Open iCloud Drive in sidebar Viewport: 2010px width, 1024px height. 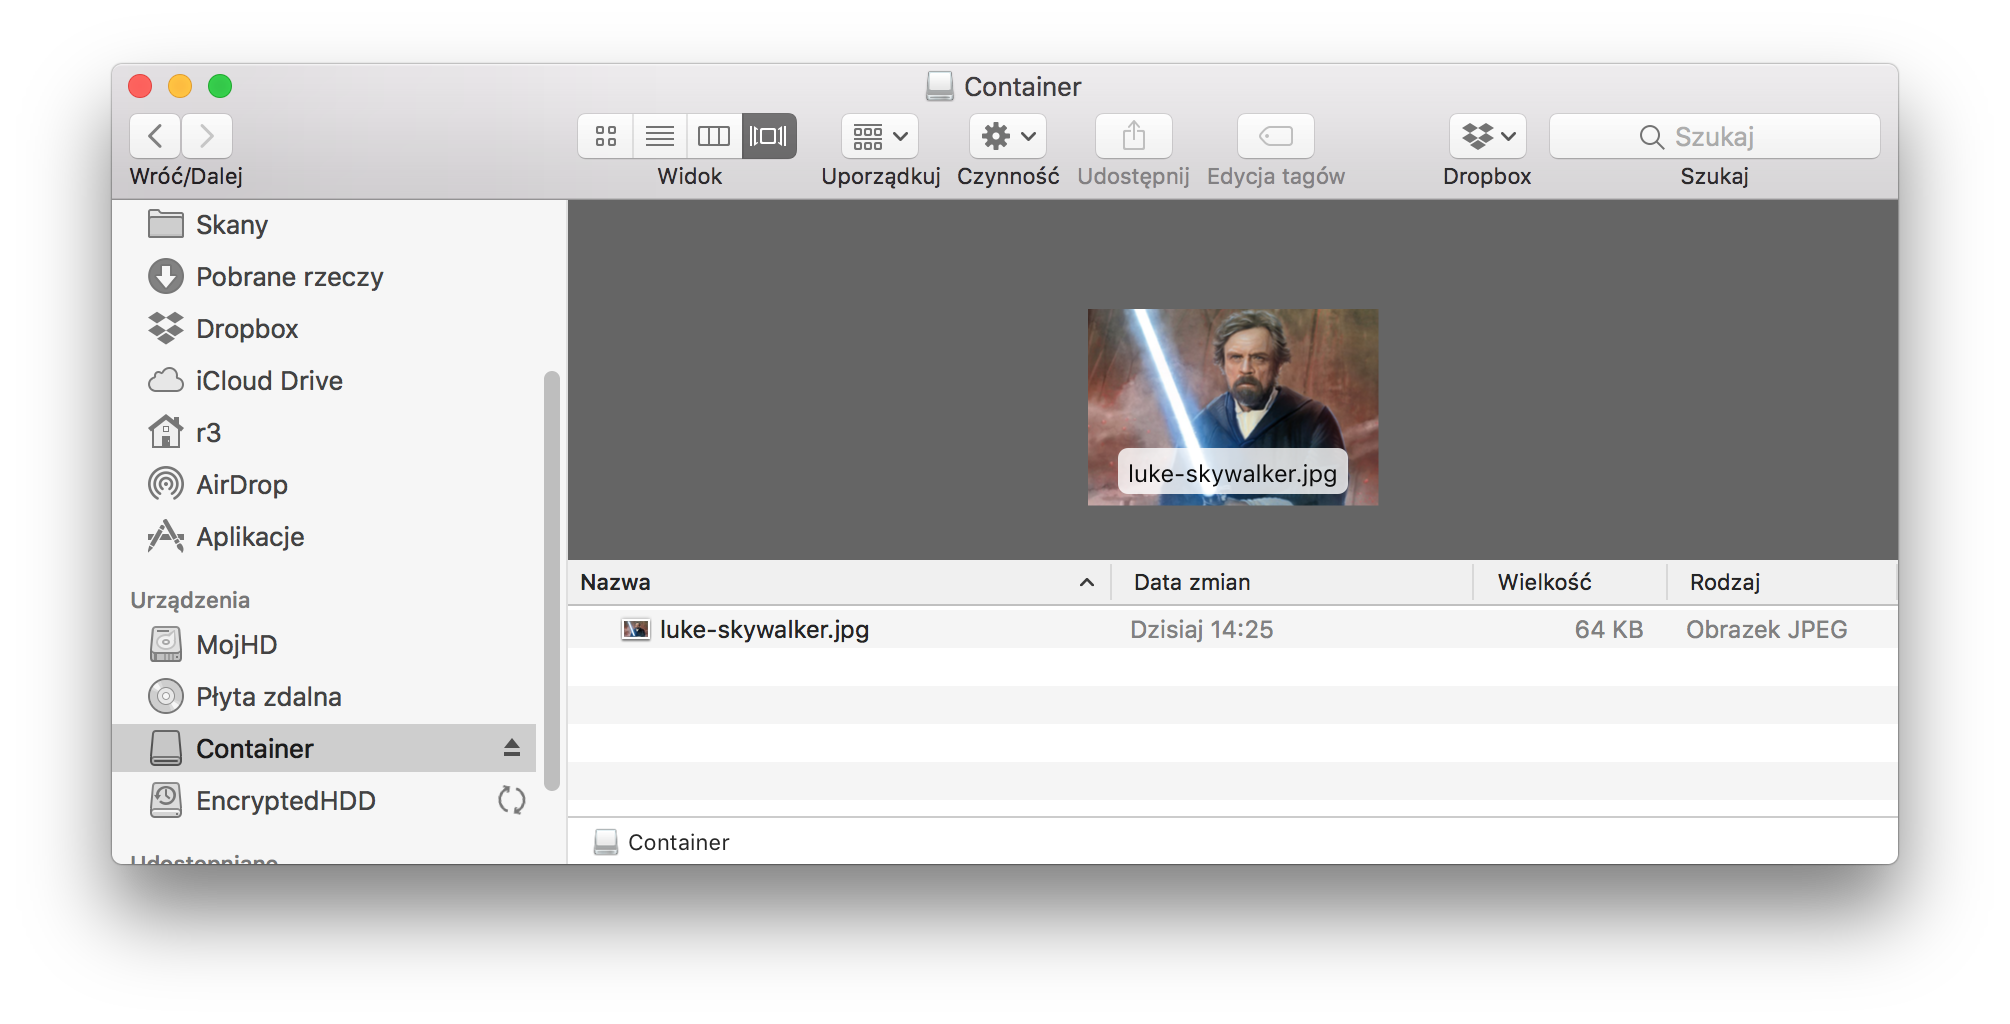(324, 381)
